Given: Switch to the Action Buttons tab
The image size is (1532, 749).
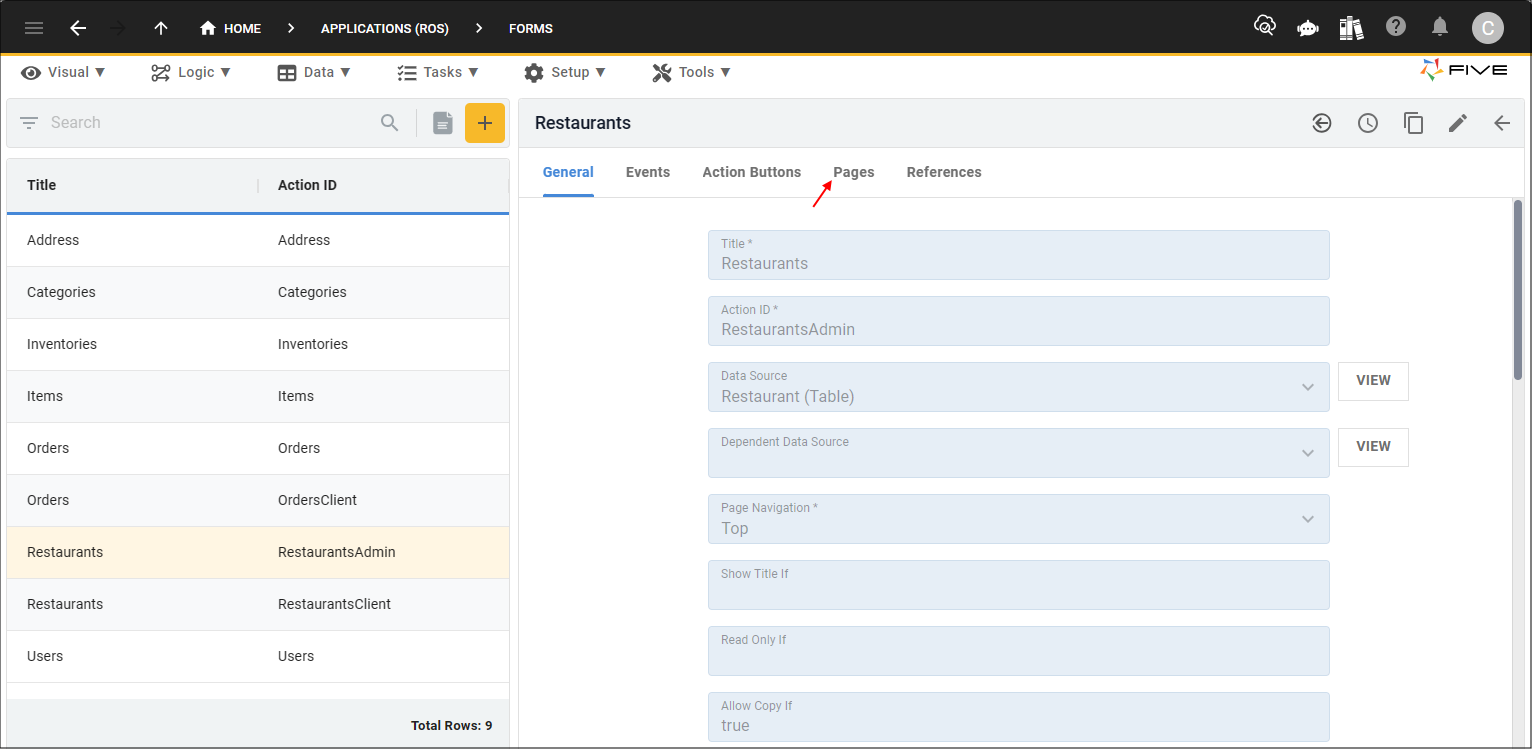Looking at the screenshot, I should click(x=752, y=172).
